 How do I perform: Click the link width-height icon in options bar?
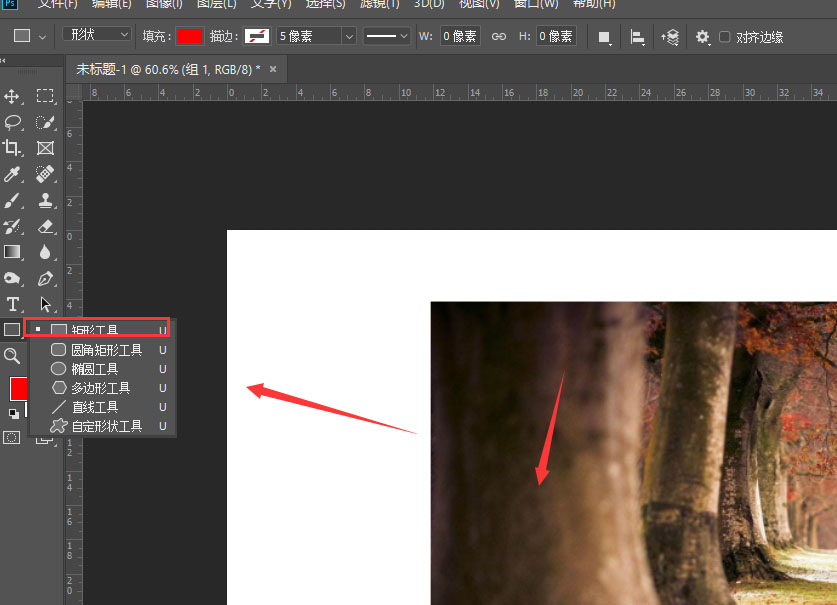(498, 36)
